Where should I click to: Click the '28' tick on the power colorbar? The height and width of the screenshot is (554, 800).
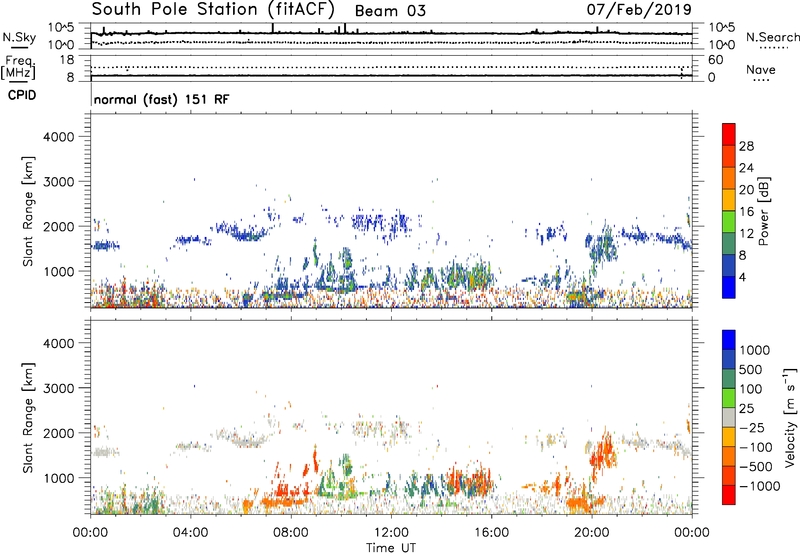(x=746, y=146)
